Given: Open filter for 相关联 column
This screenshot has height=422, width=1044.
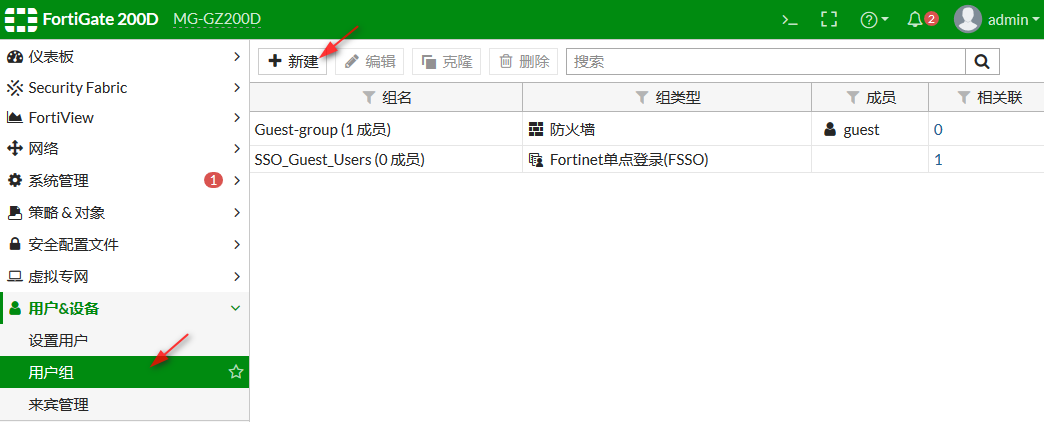Looking at the screenshot, I should click(x=963, y=98).
